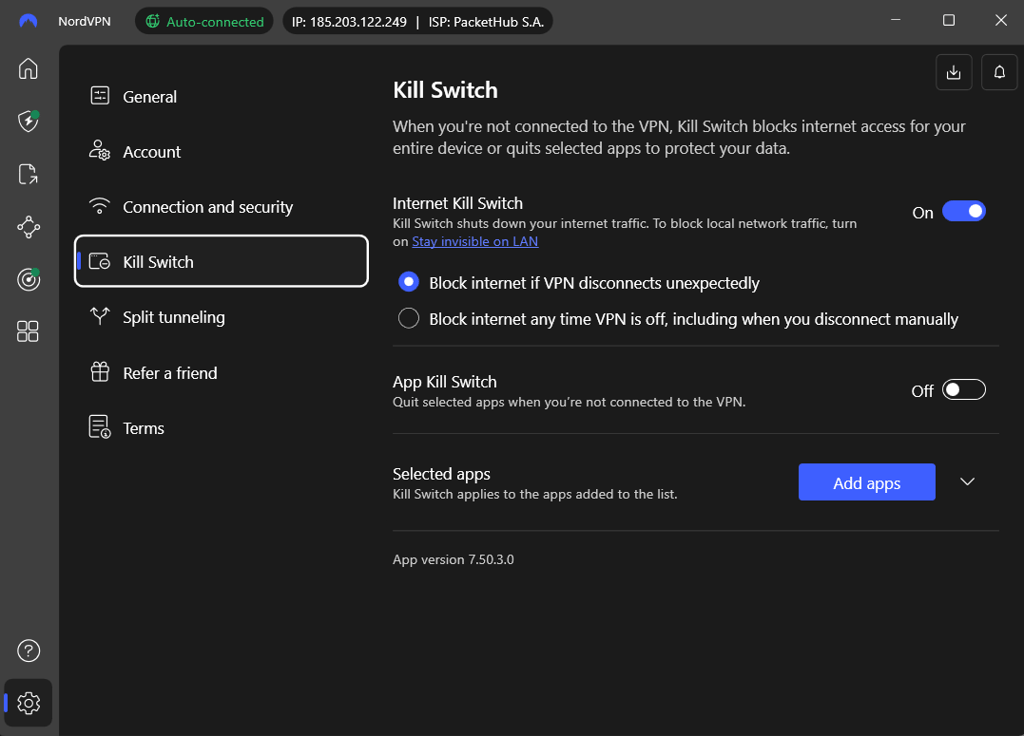Open the Home icon in sidebar
1024x736 pixels.
point(28,69)
